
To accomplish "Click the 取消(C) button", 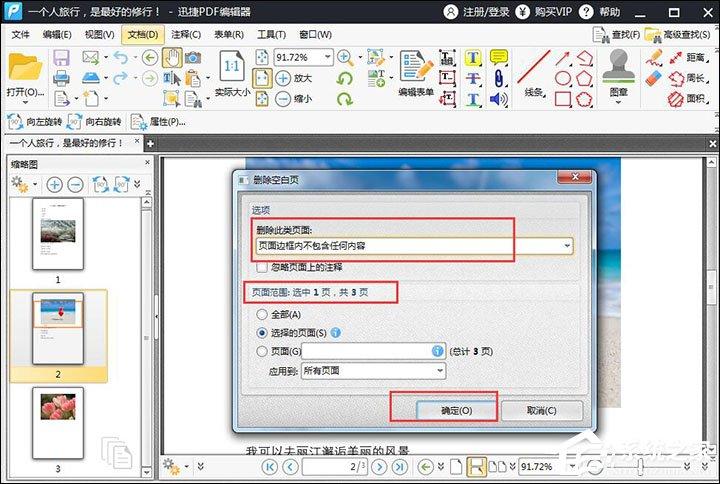I will (542, 411).
